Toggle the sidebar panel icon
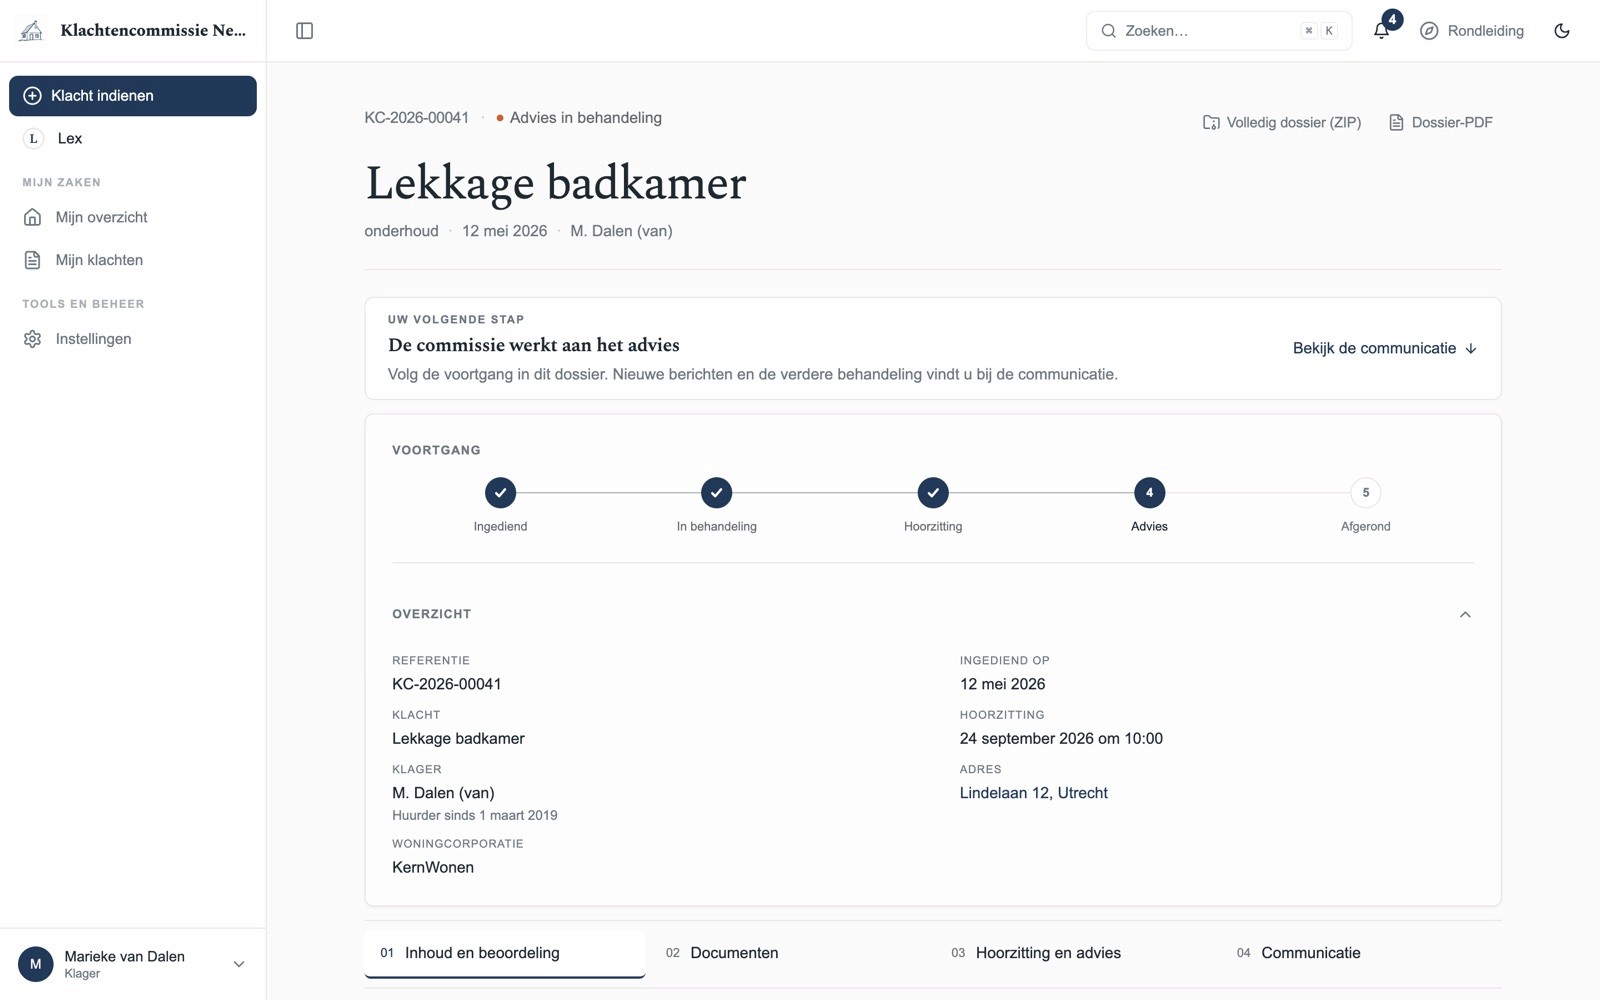 (305, 31)
